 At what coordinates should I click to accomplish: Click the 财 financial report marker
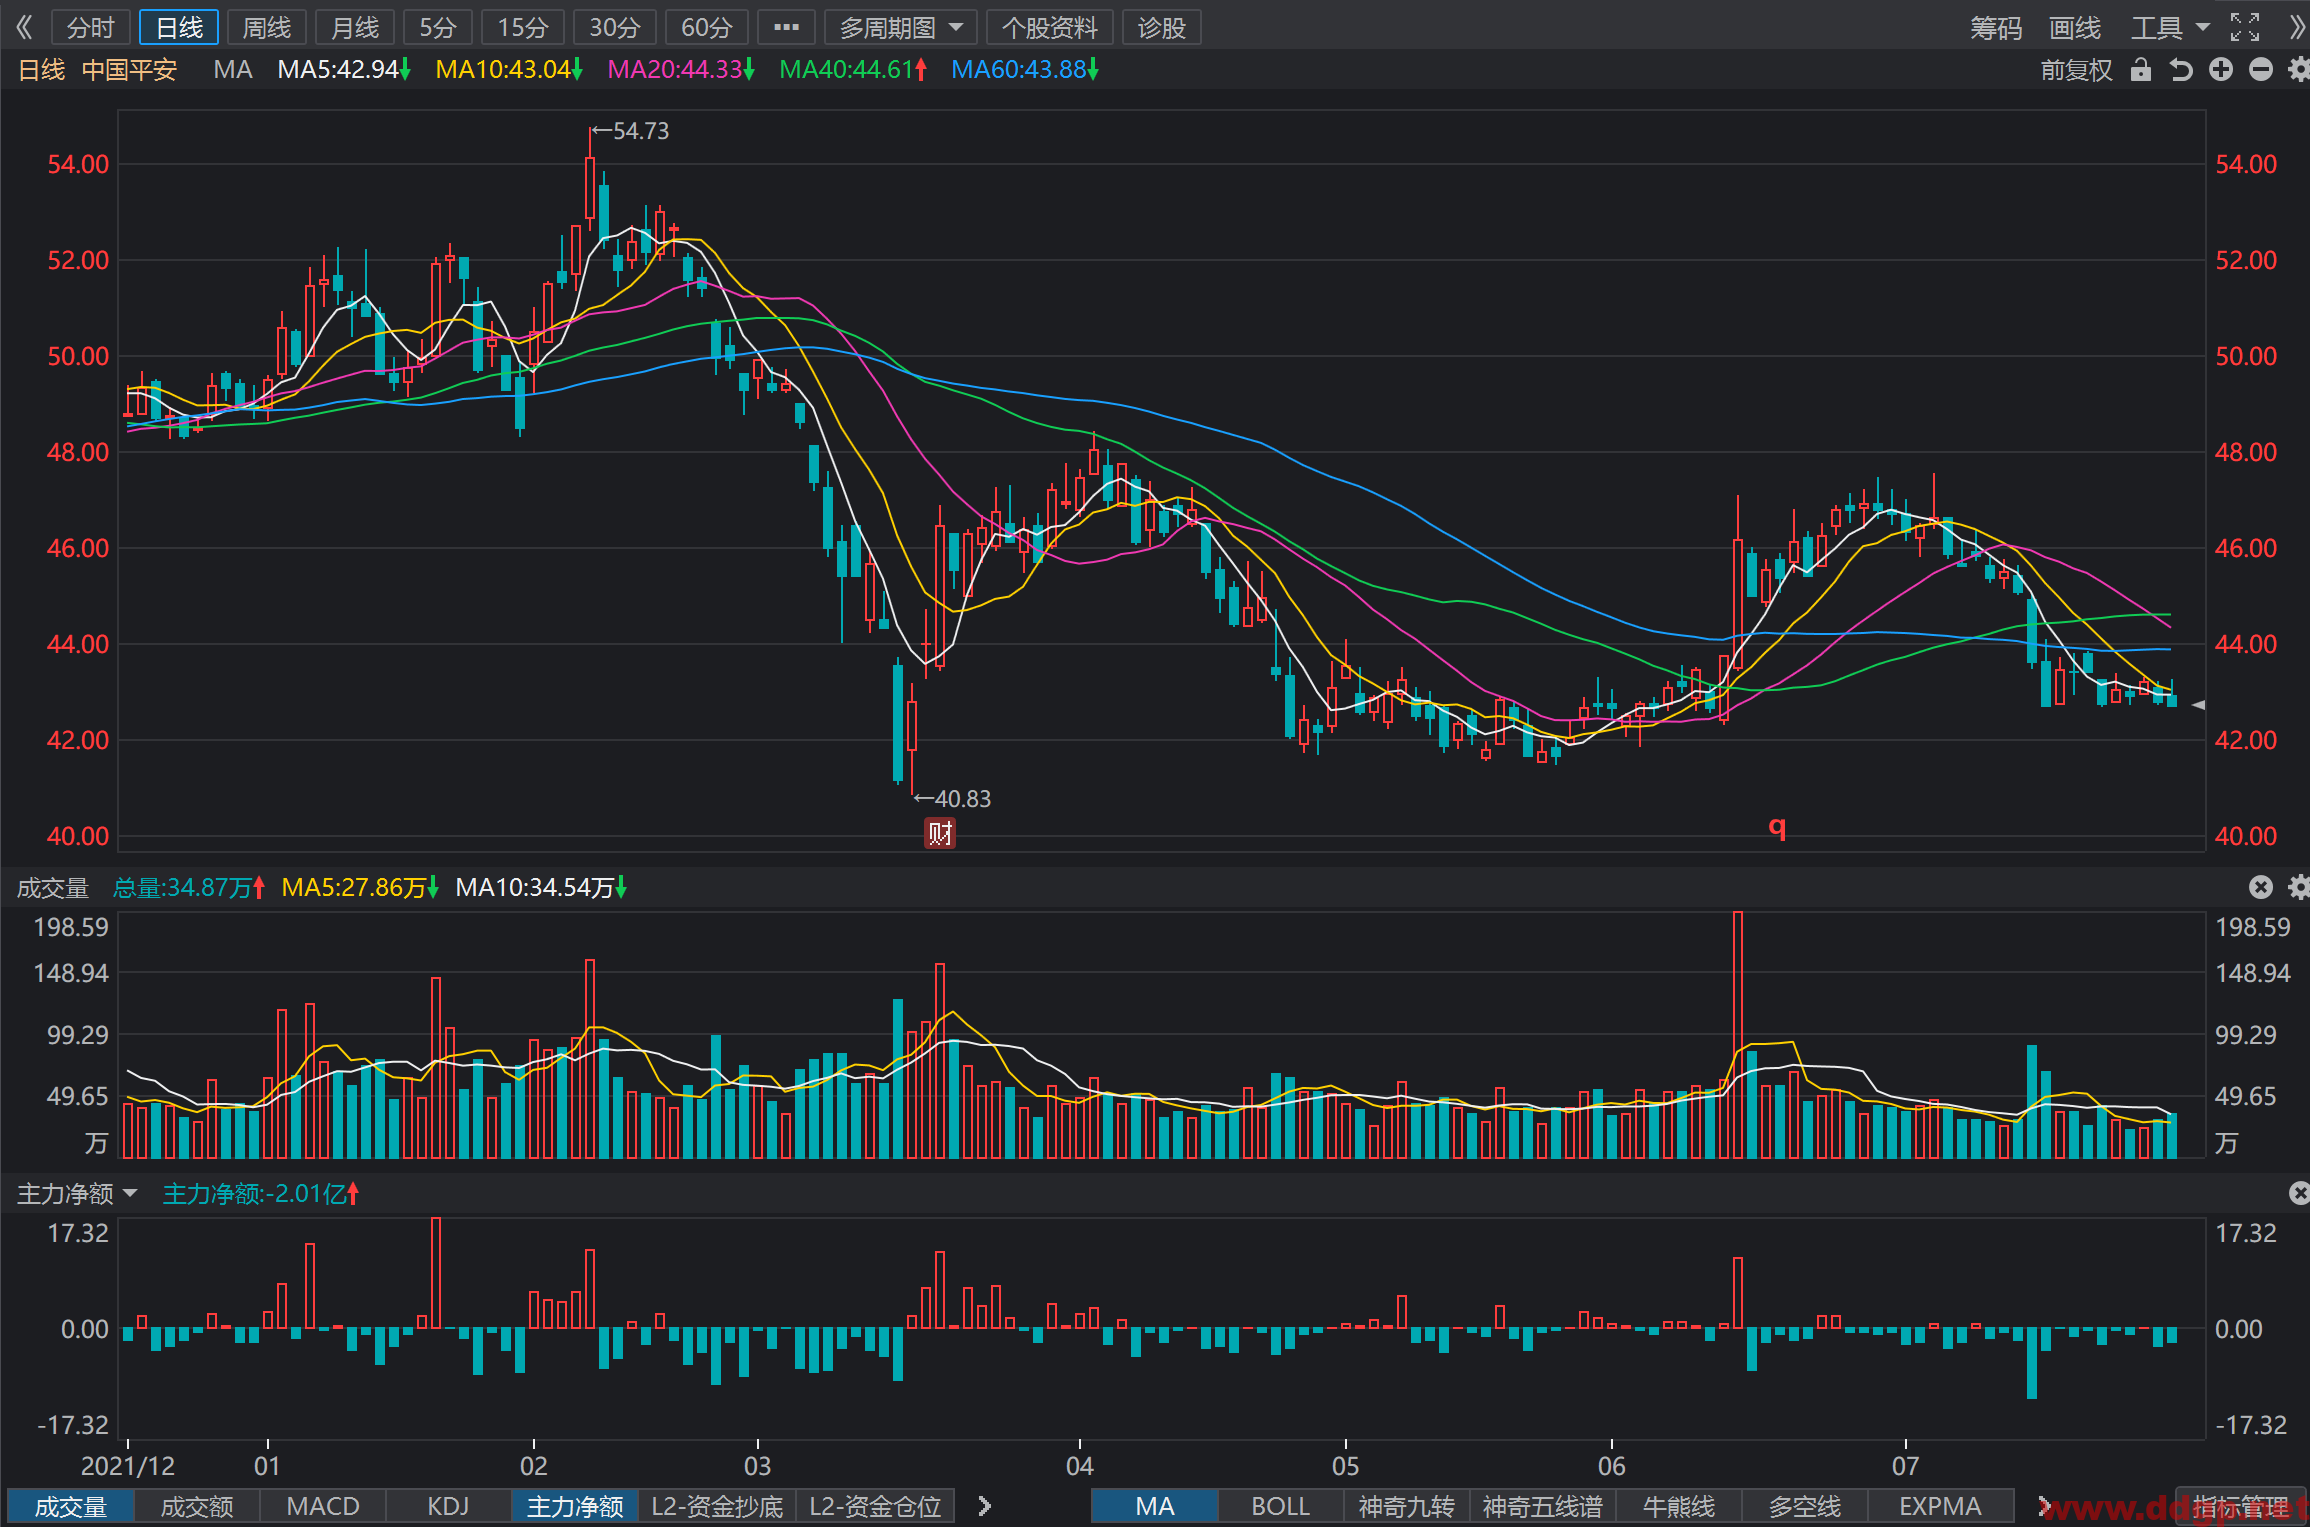(940, 832)
